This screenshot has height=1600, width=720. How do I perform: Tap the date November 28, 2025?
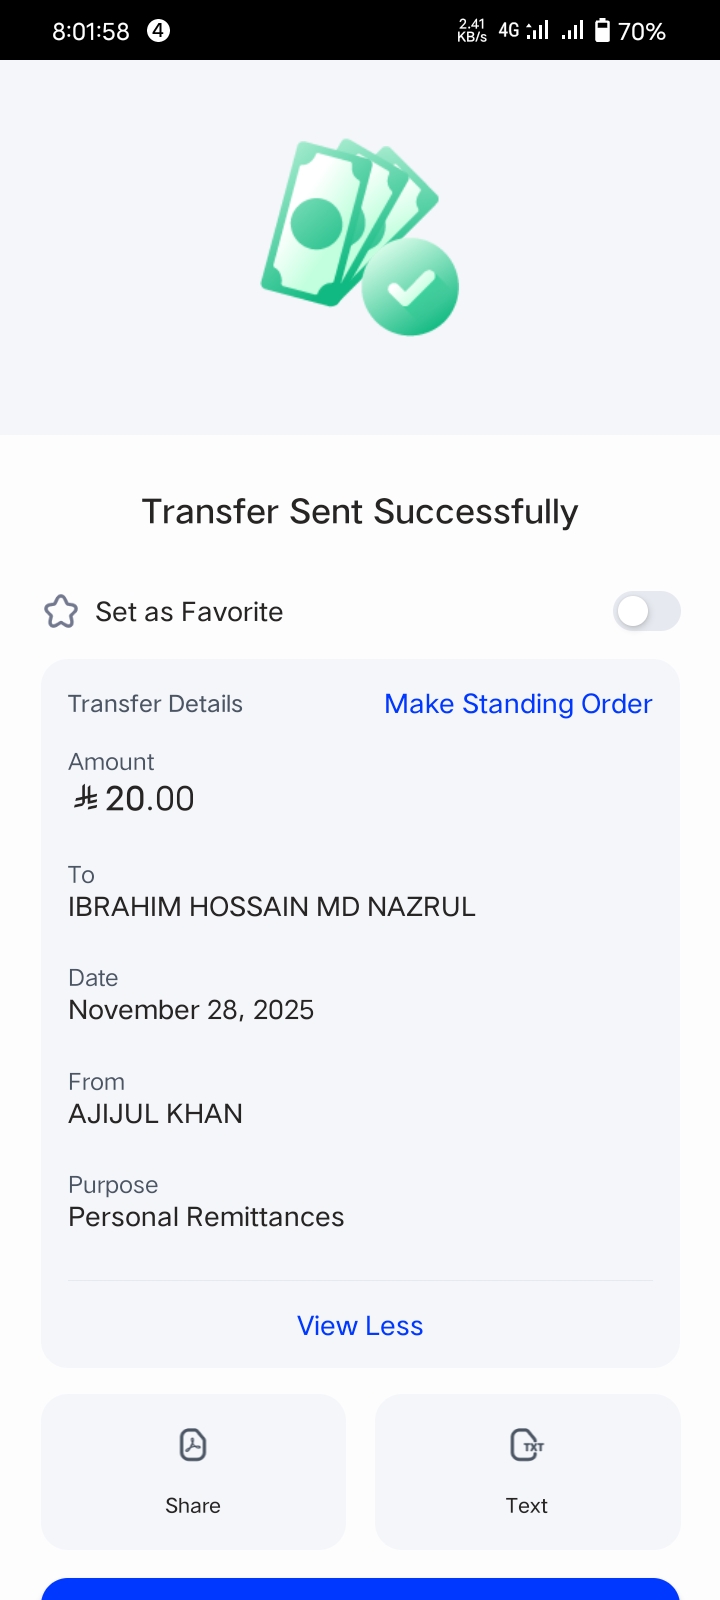[x=191, y=1010]
